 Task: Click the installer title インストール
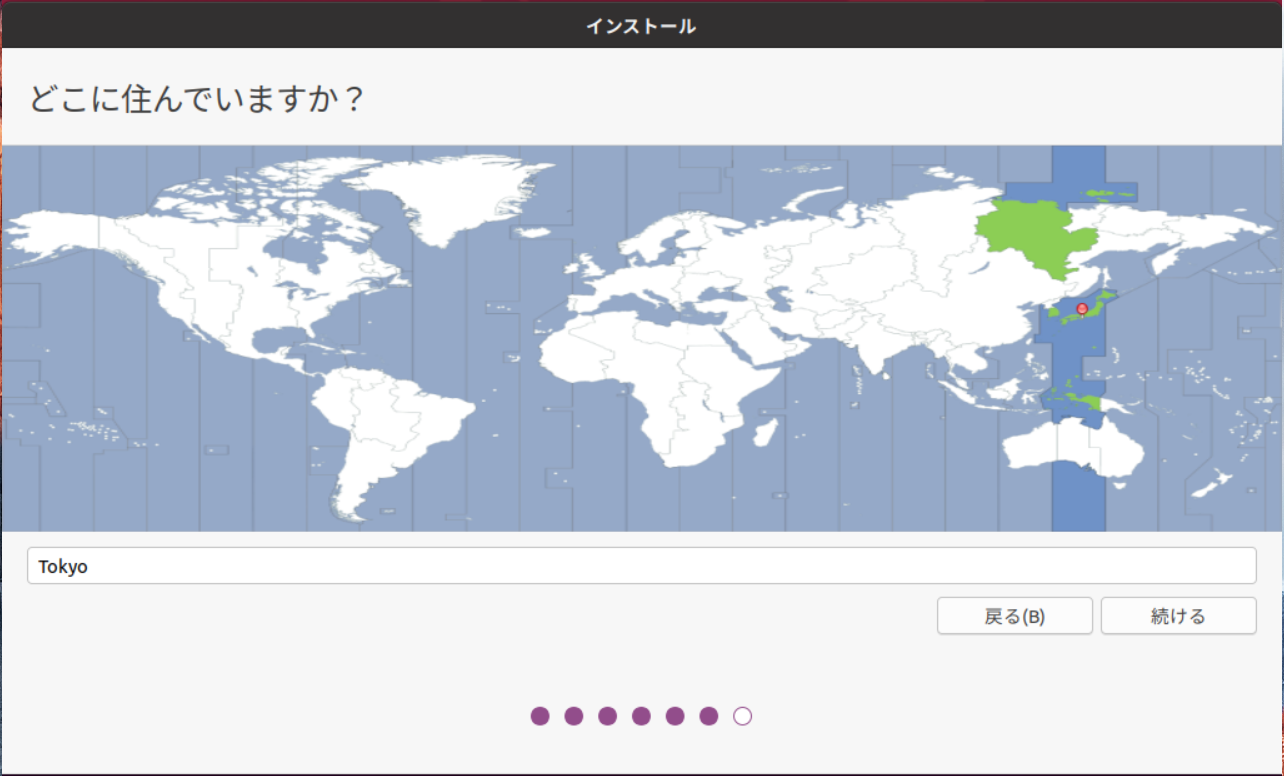click(641, 26)
